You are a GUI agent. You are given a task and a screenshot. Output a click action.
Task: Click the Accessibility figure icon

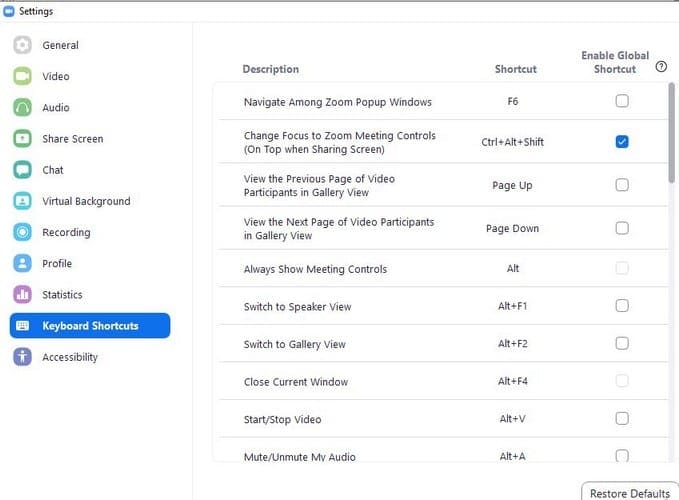[x=22, y=357]
